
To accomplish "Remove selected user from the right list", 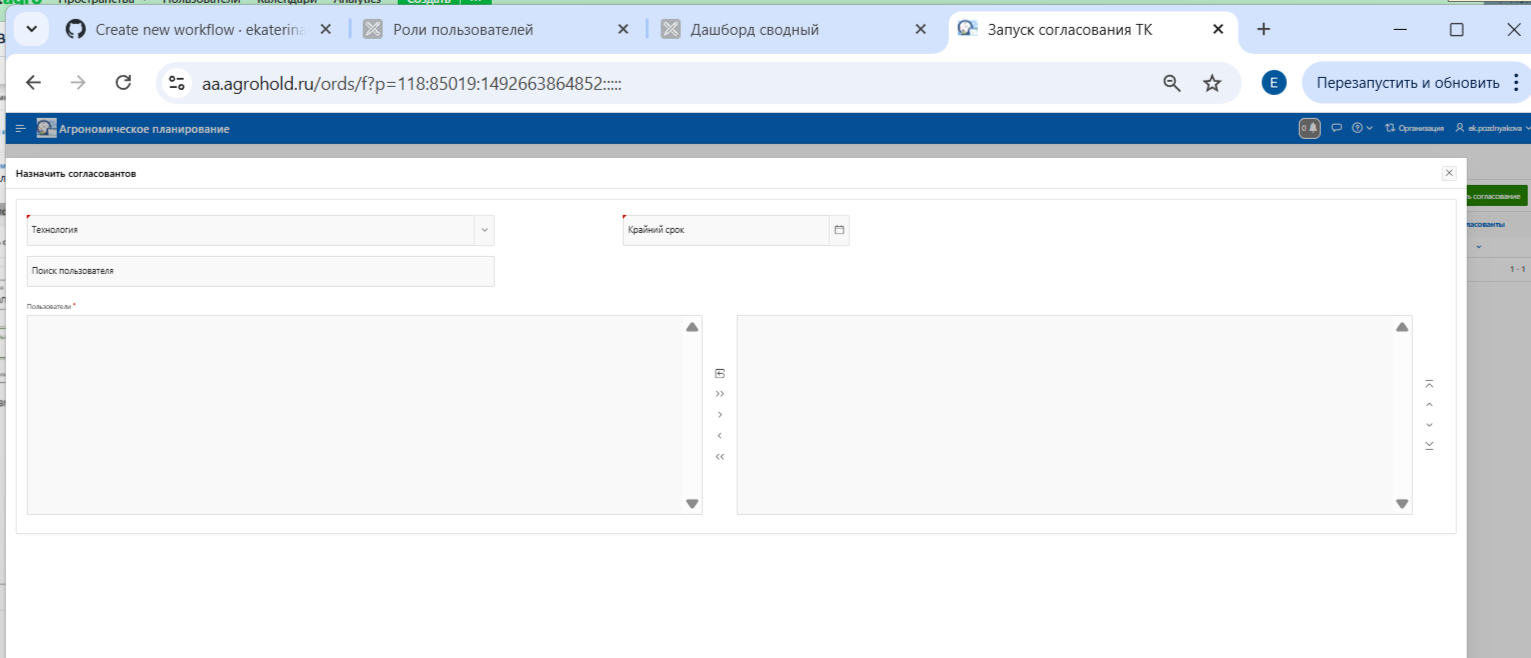I will point(720,436).
